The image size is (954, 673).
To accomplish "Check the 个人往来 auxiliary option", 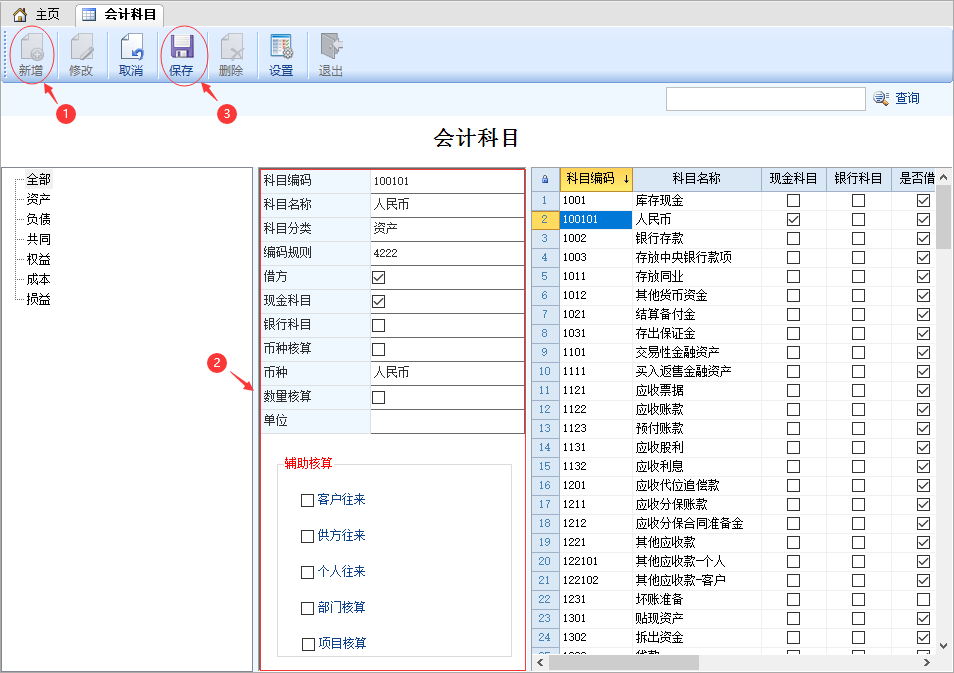I will click(307, 572).
